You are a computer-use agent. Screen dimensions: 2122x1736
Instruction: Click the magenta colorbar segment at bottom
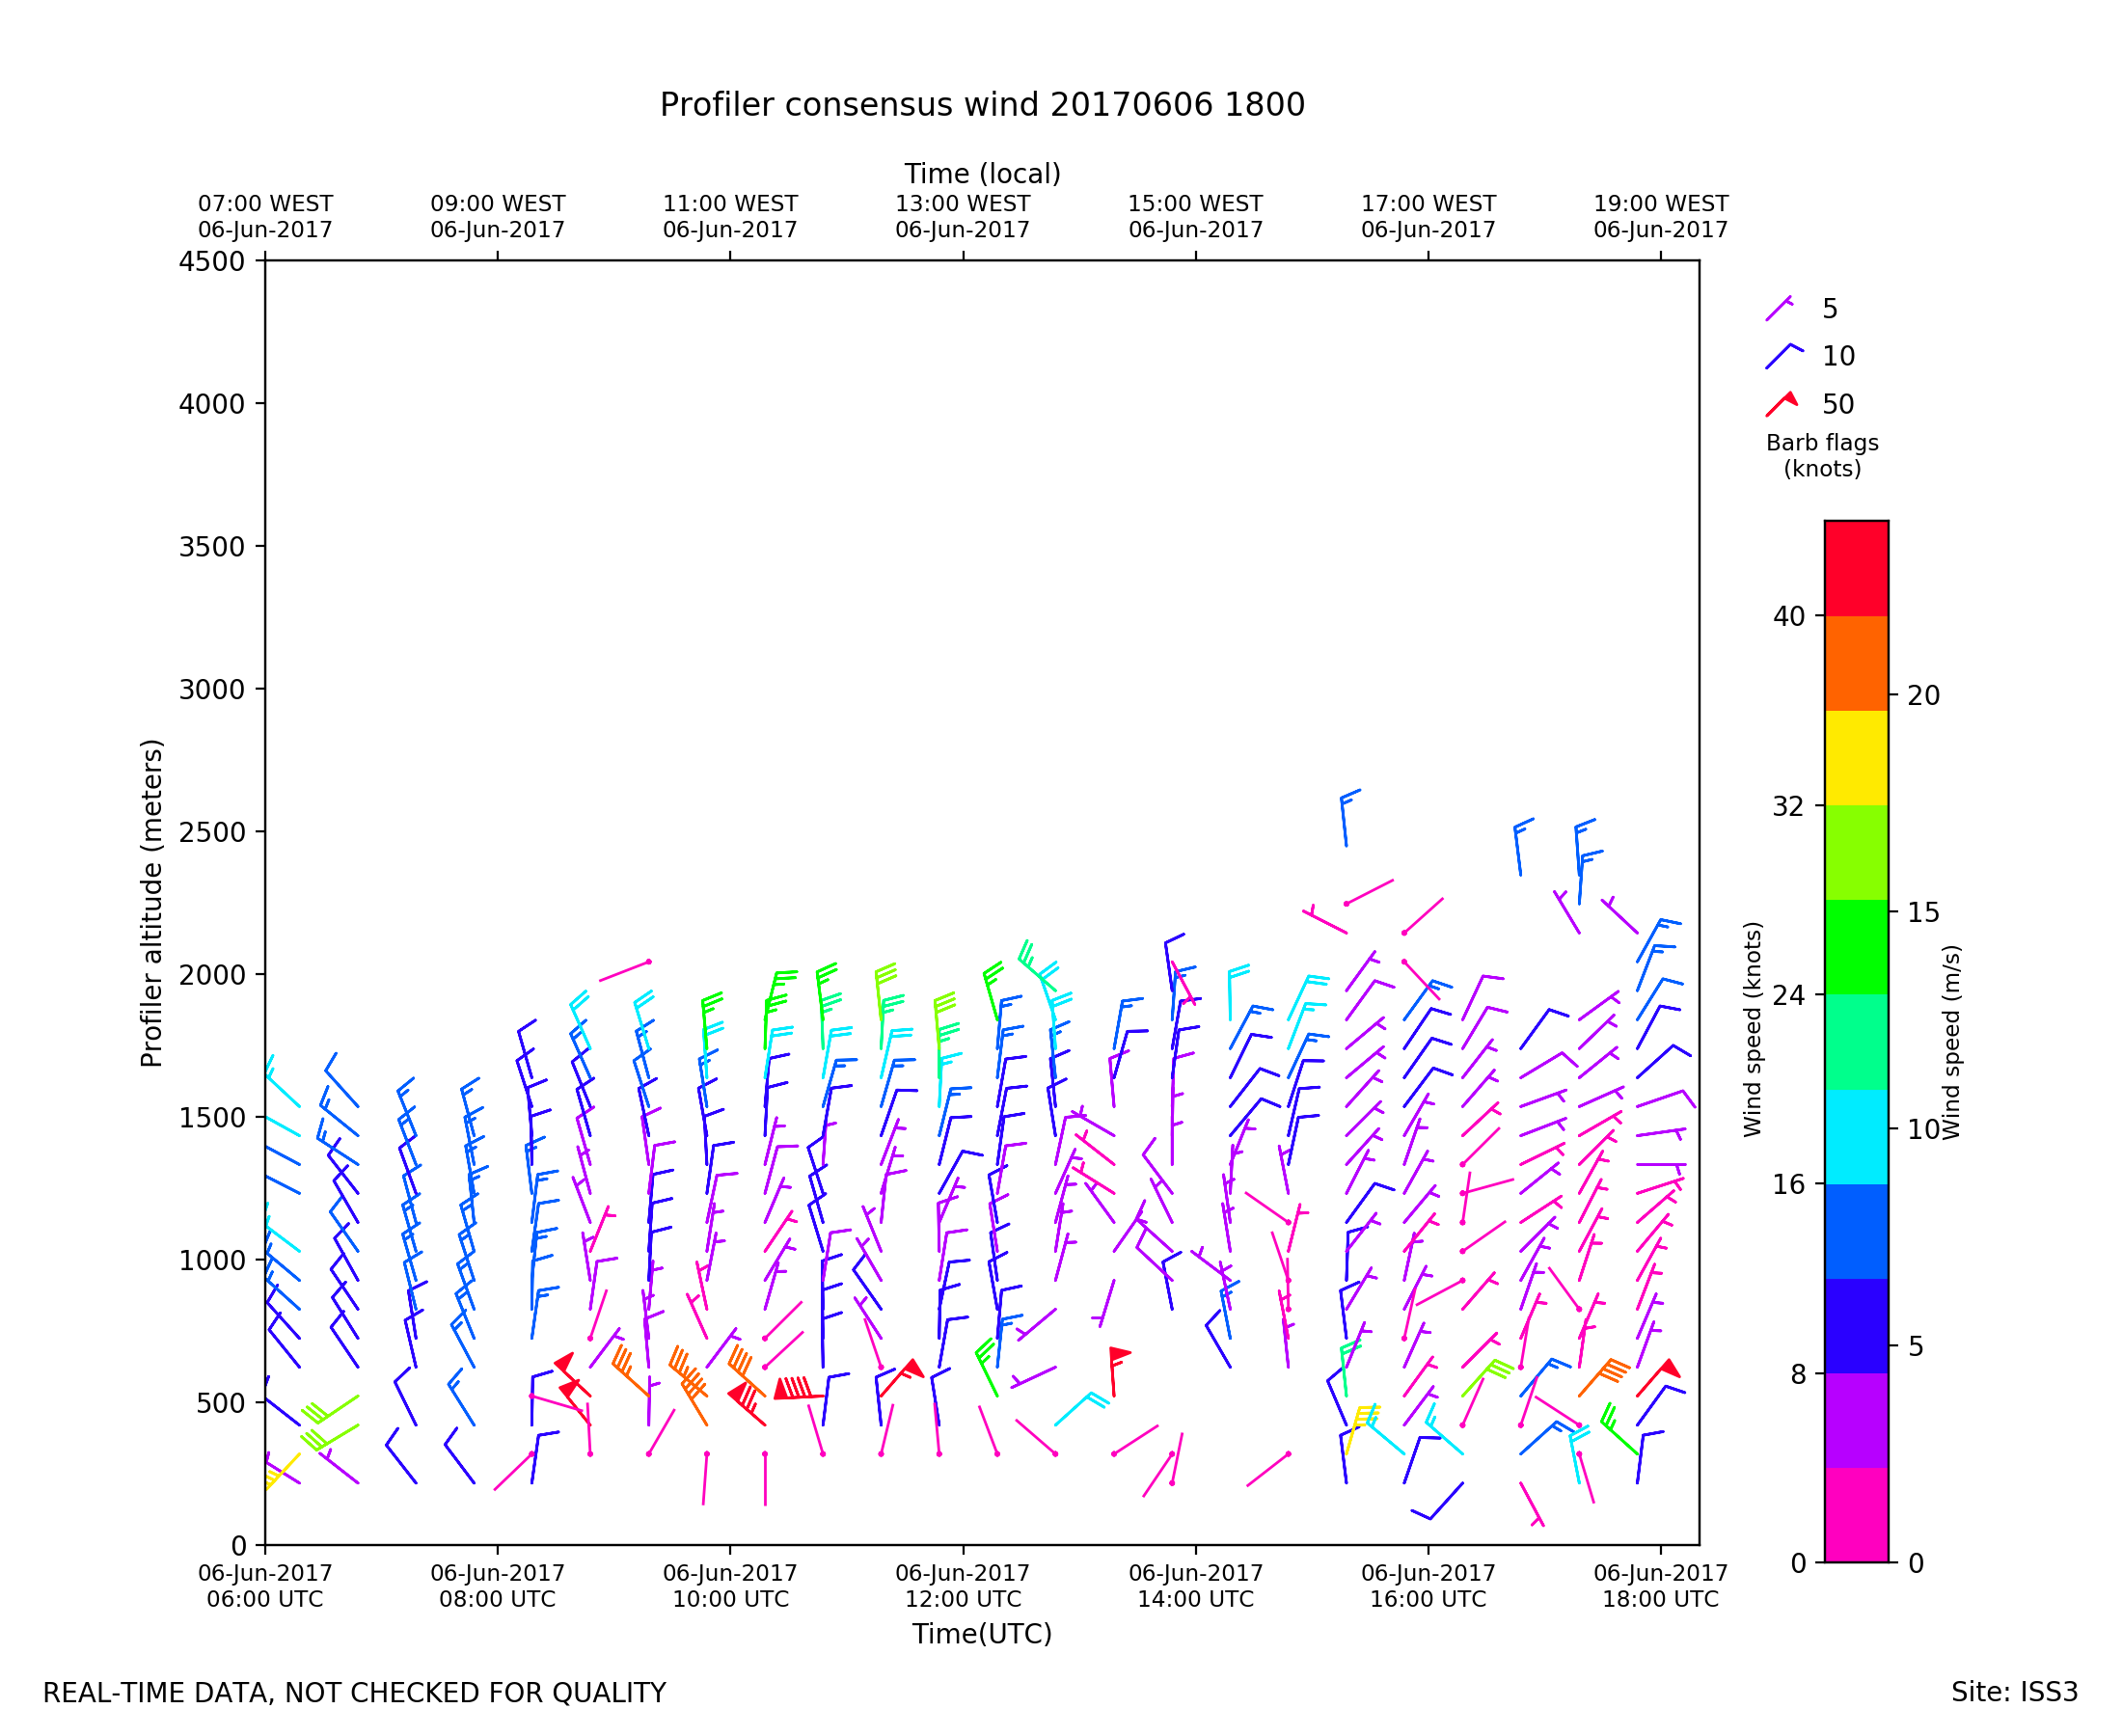[x=1856, y=1515]
